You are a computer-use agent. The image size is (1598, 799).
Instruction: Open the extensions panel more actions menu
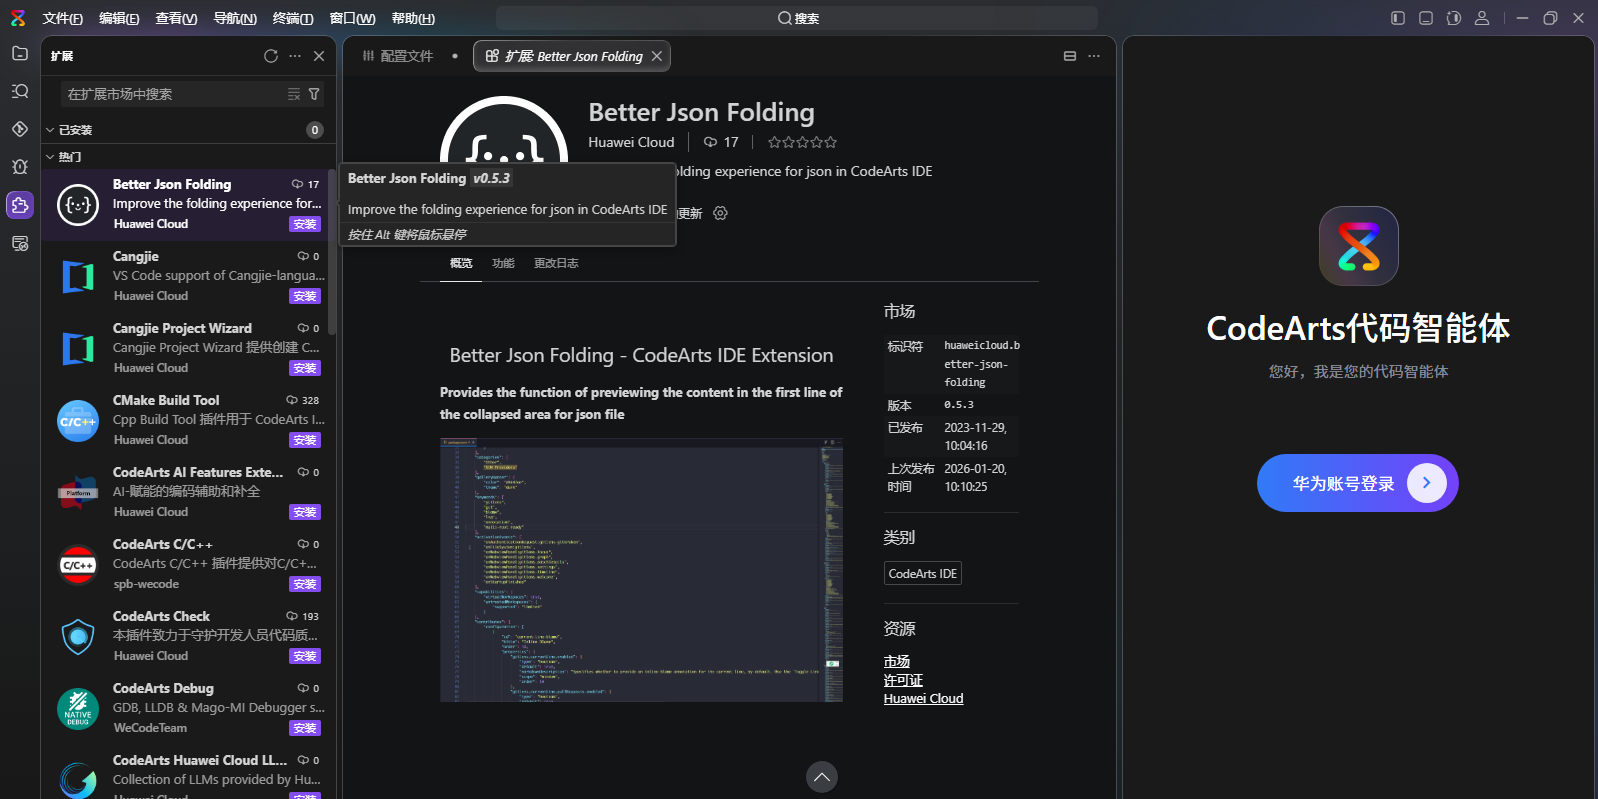tap(295, 56)
